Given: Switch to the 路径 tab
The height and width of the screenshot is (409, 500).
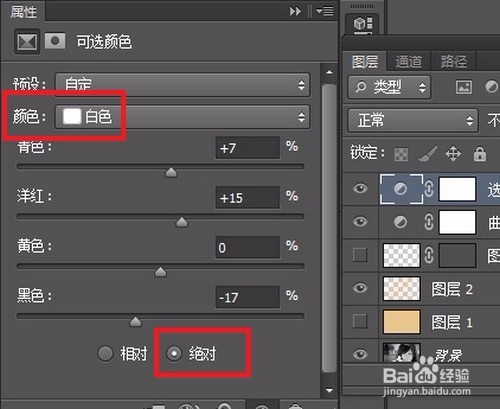Looking at the screenshot, I should click(x=454, y=61).
